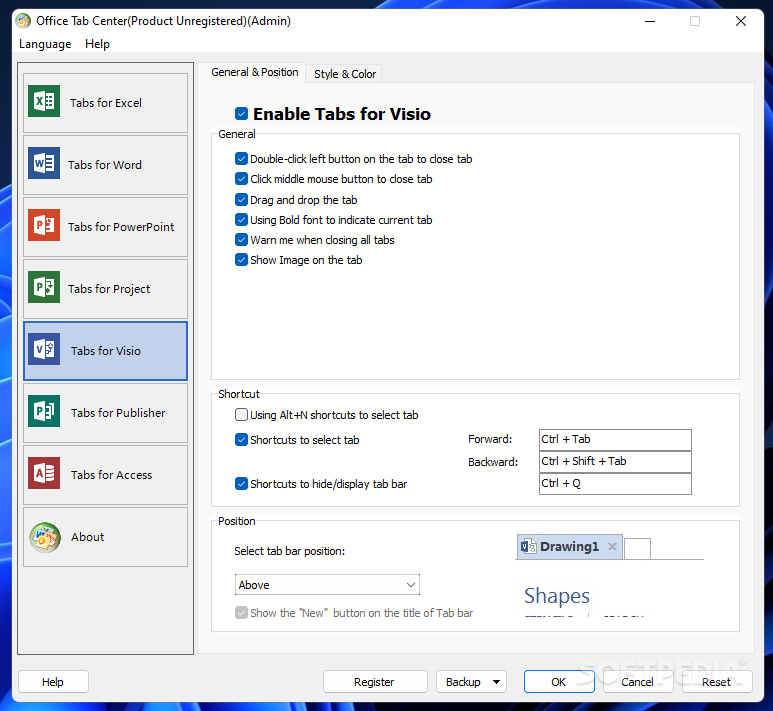Select the Word icon in sidebar

tap(44, 163)
